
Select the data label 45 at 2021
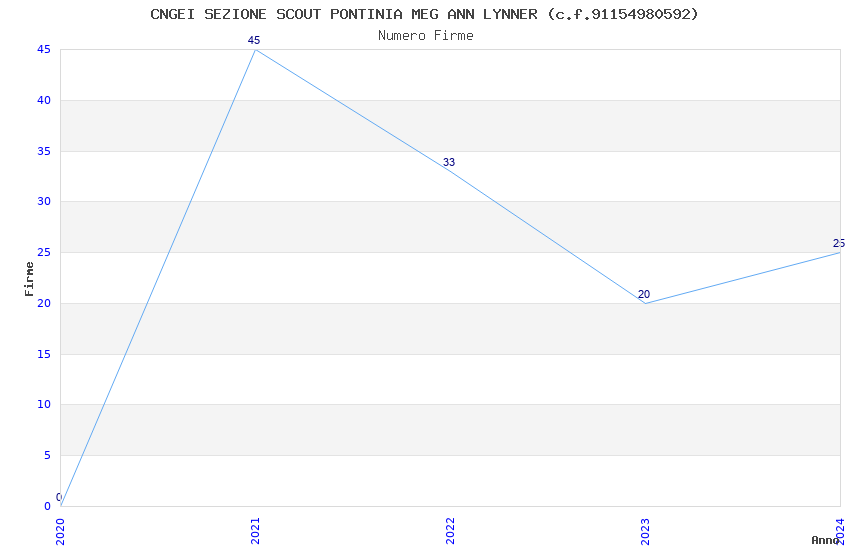coord(254,40)
